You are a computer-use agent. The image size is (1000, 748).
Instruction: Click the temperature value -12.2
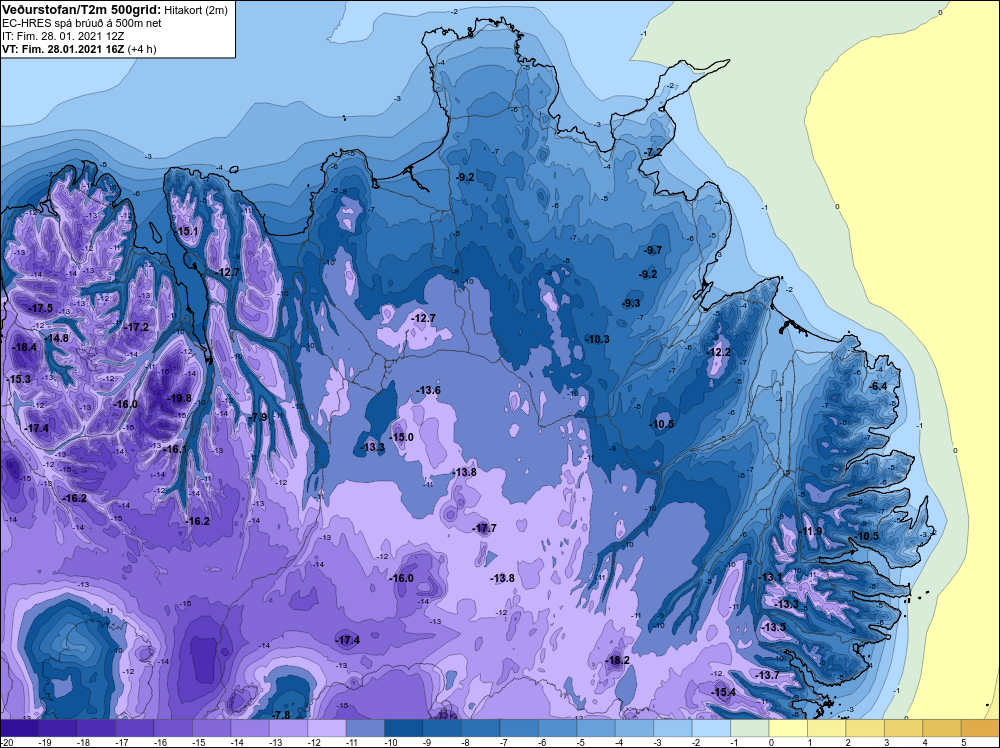tap(719, 353)
